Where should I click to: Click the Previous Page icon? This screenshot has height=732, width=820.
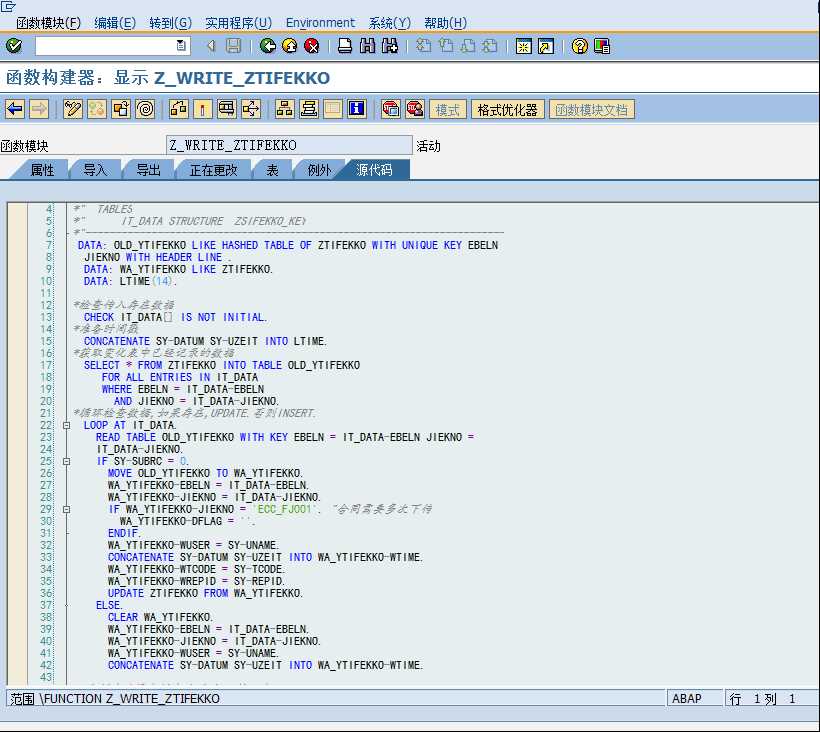tap(446, 46)
